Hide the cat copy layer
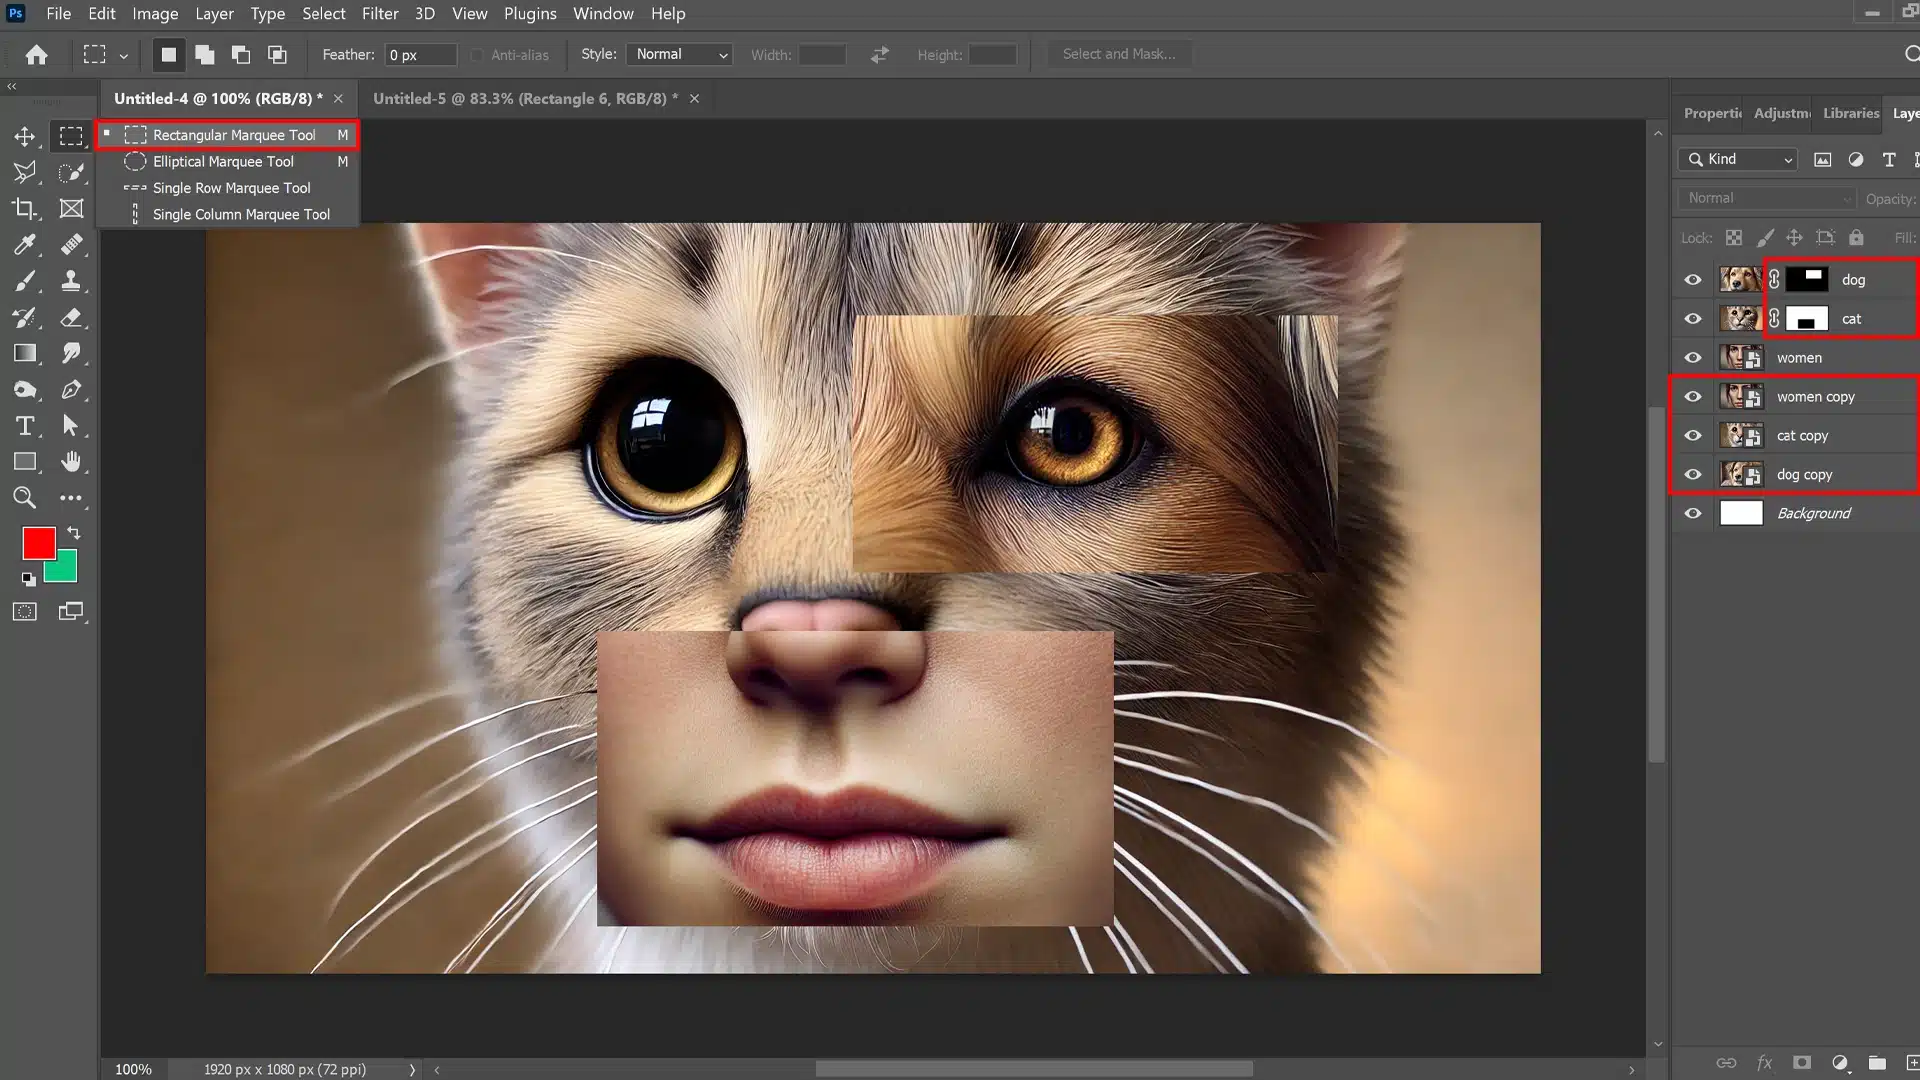1920x1080 pixels. tap(1692, 436)
